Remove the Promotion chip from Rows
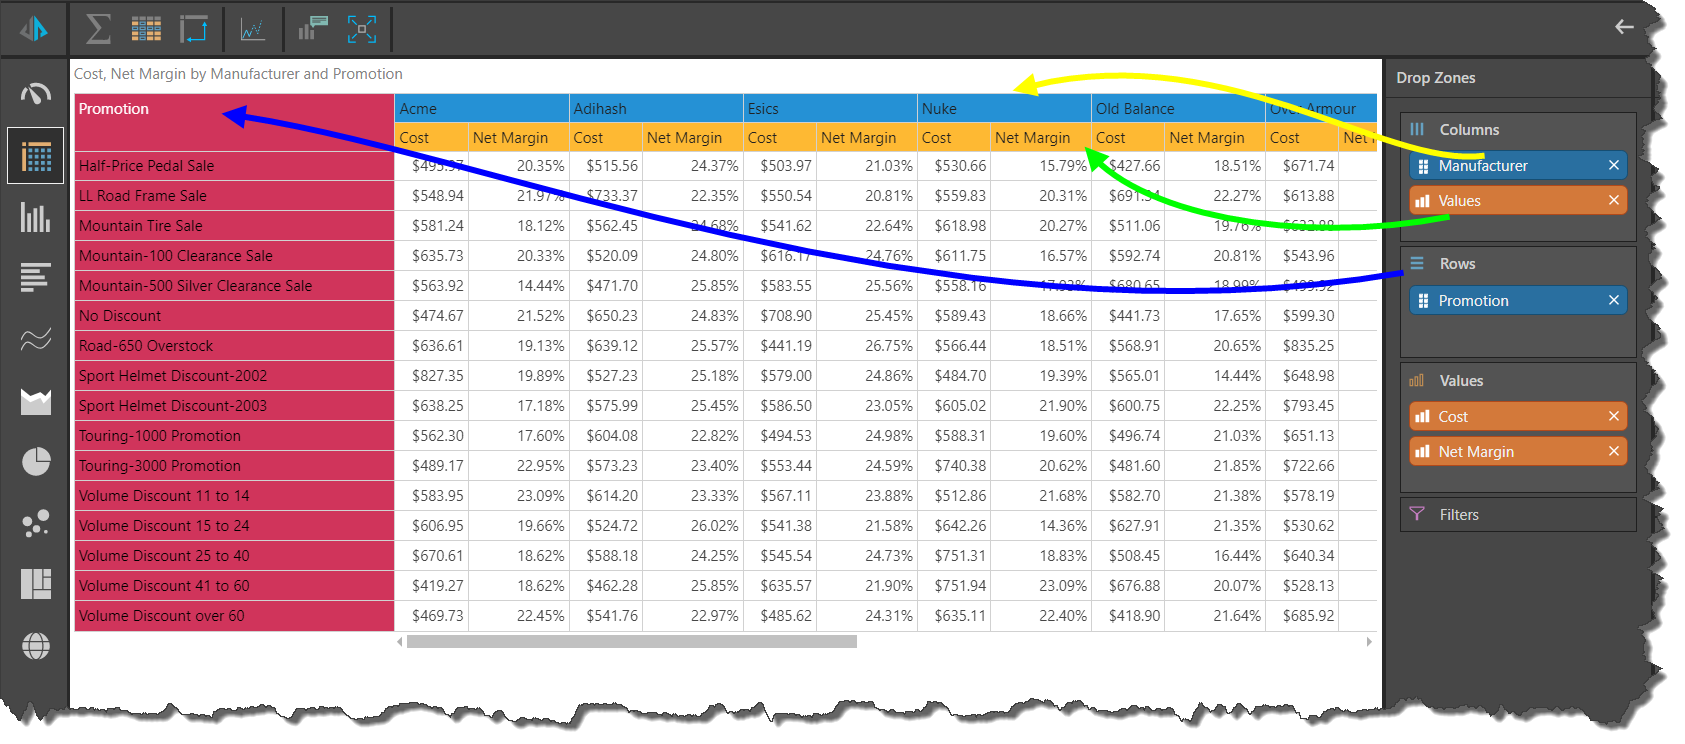 coord(1613,301)
